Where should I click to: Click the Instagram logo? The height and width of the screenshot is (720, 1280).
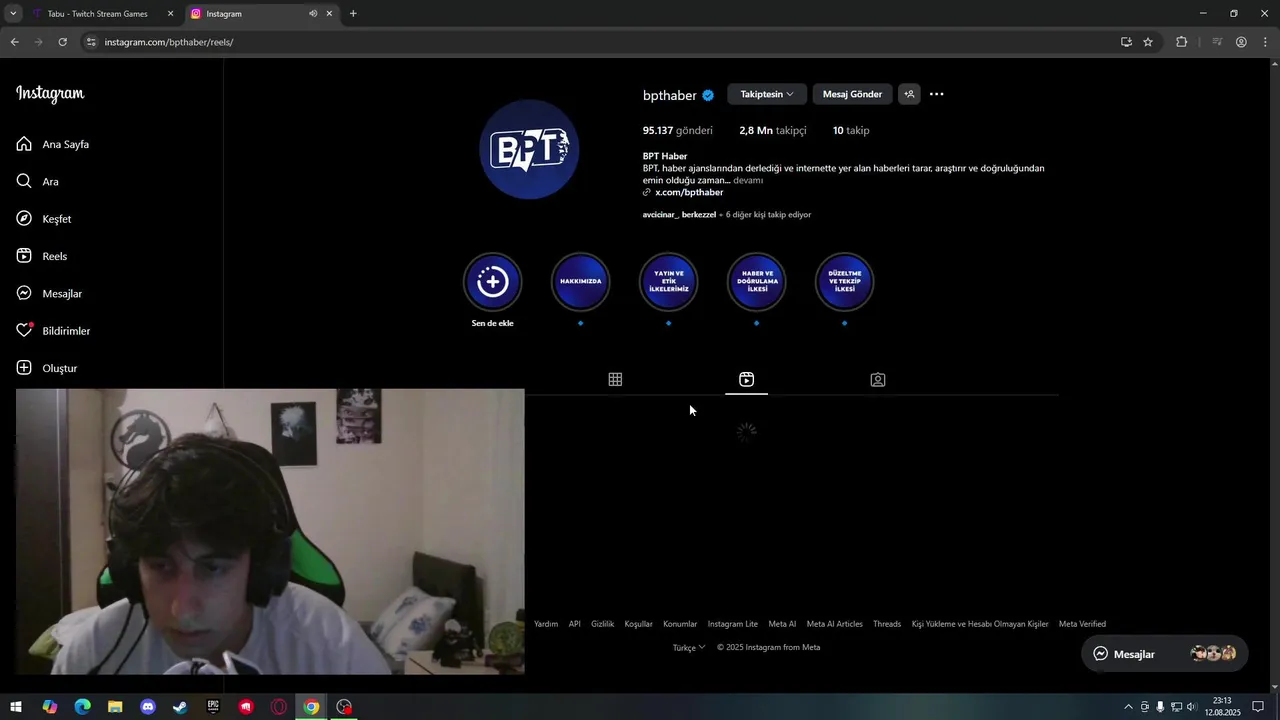[50, 94]
